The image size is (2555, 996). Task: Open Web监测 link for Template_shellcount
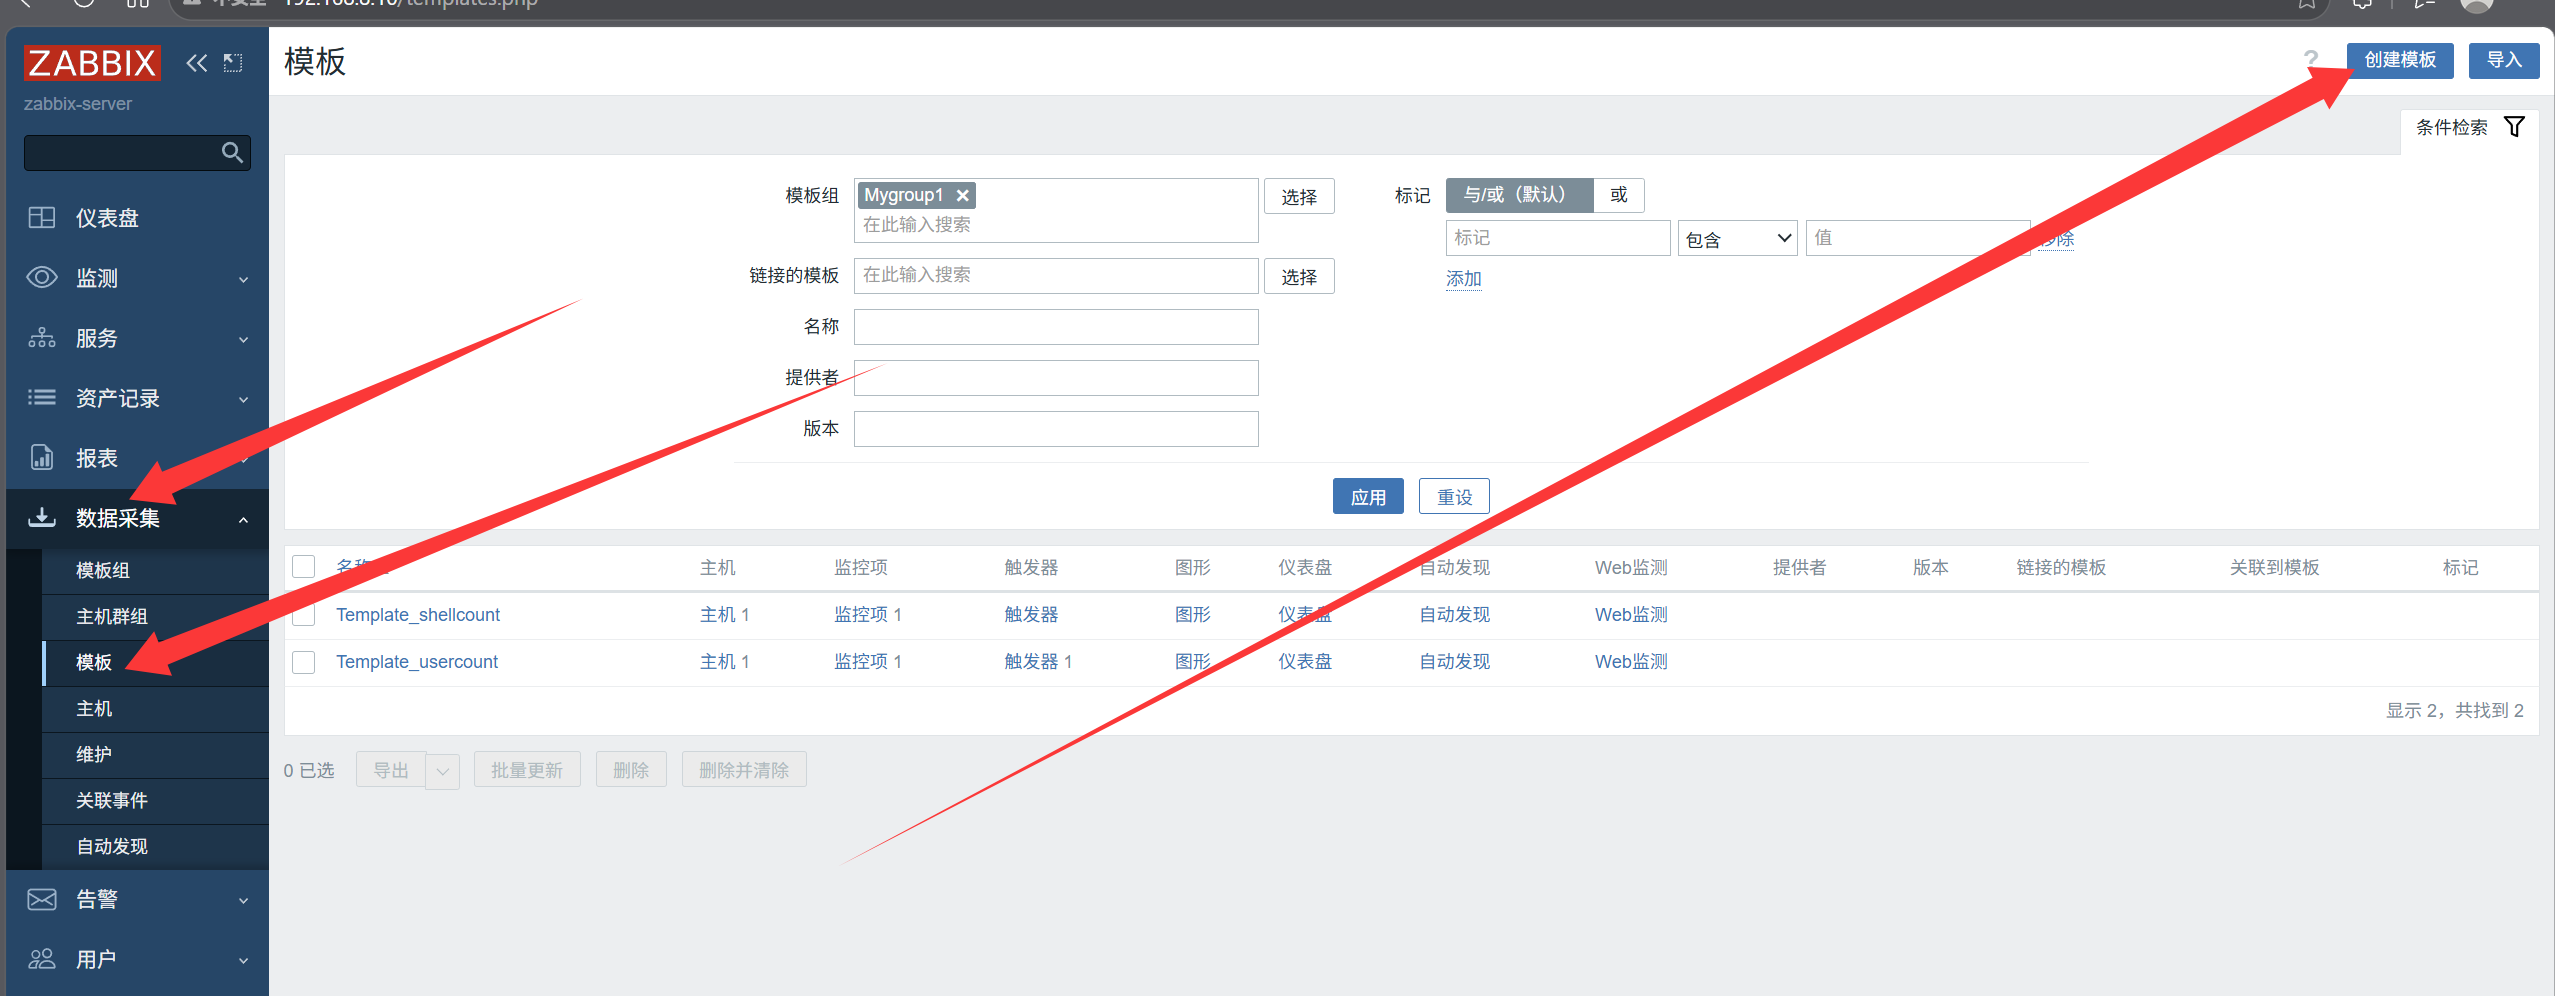click(x=1631, y=615)
